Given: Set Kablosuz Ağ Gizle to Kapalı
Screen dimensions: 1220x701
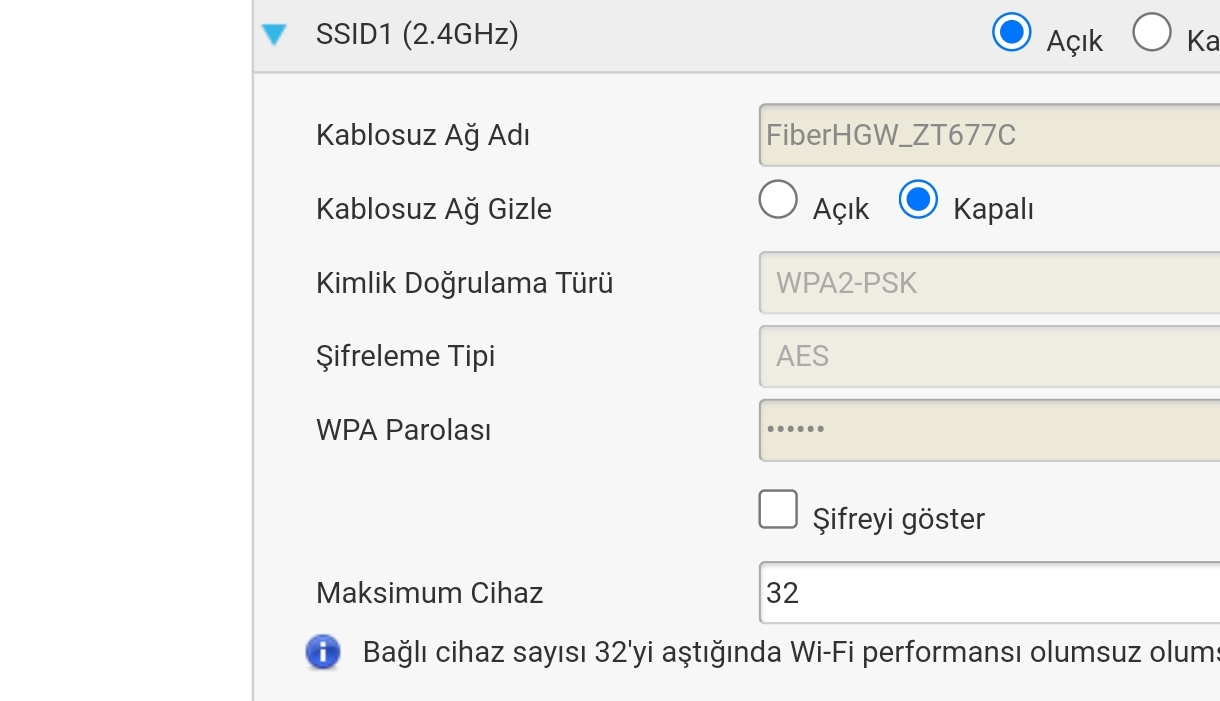Looking at the screenshot, I should point(917,199).
